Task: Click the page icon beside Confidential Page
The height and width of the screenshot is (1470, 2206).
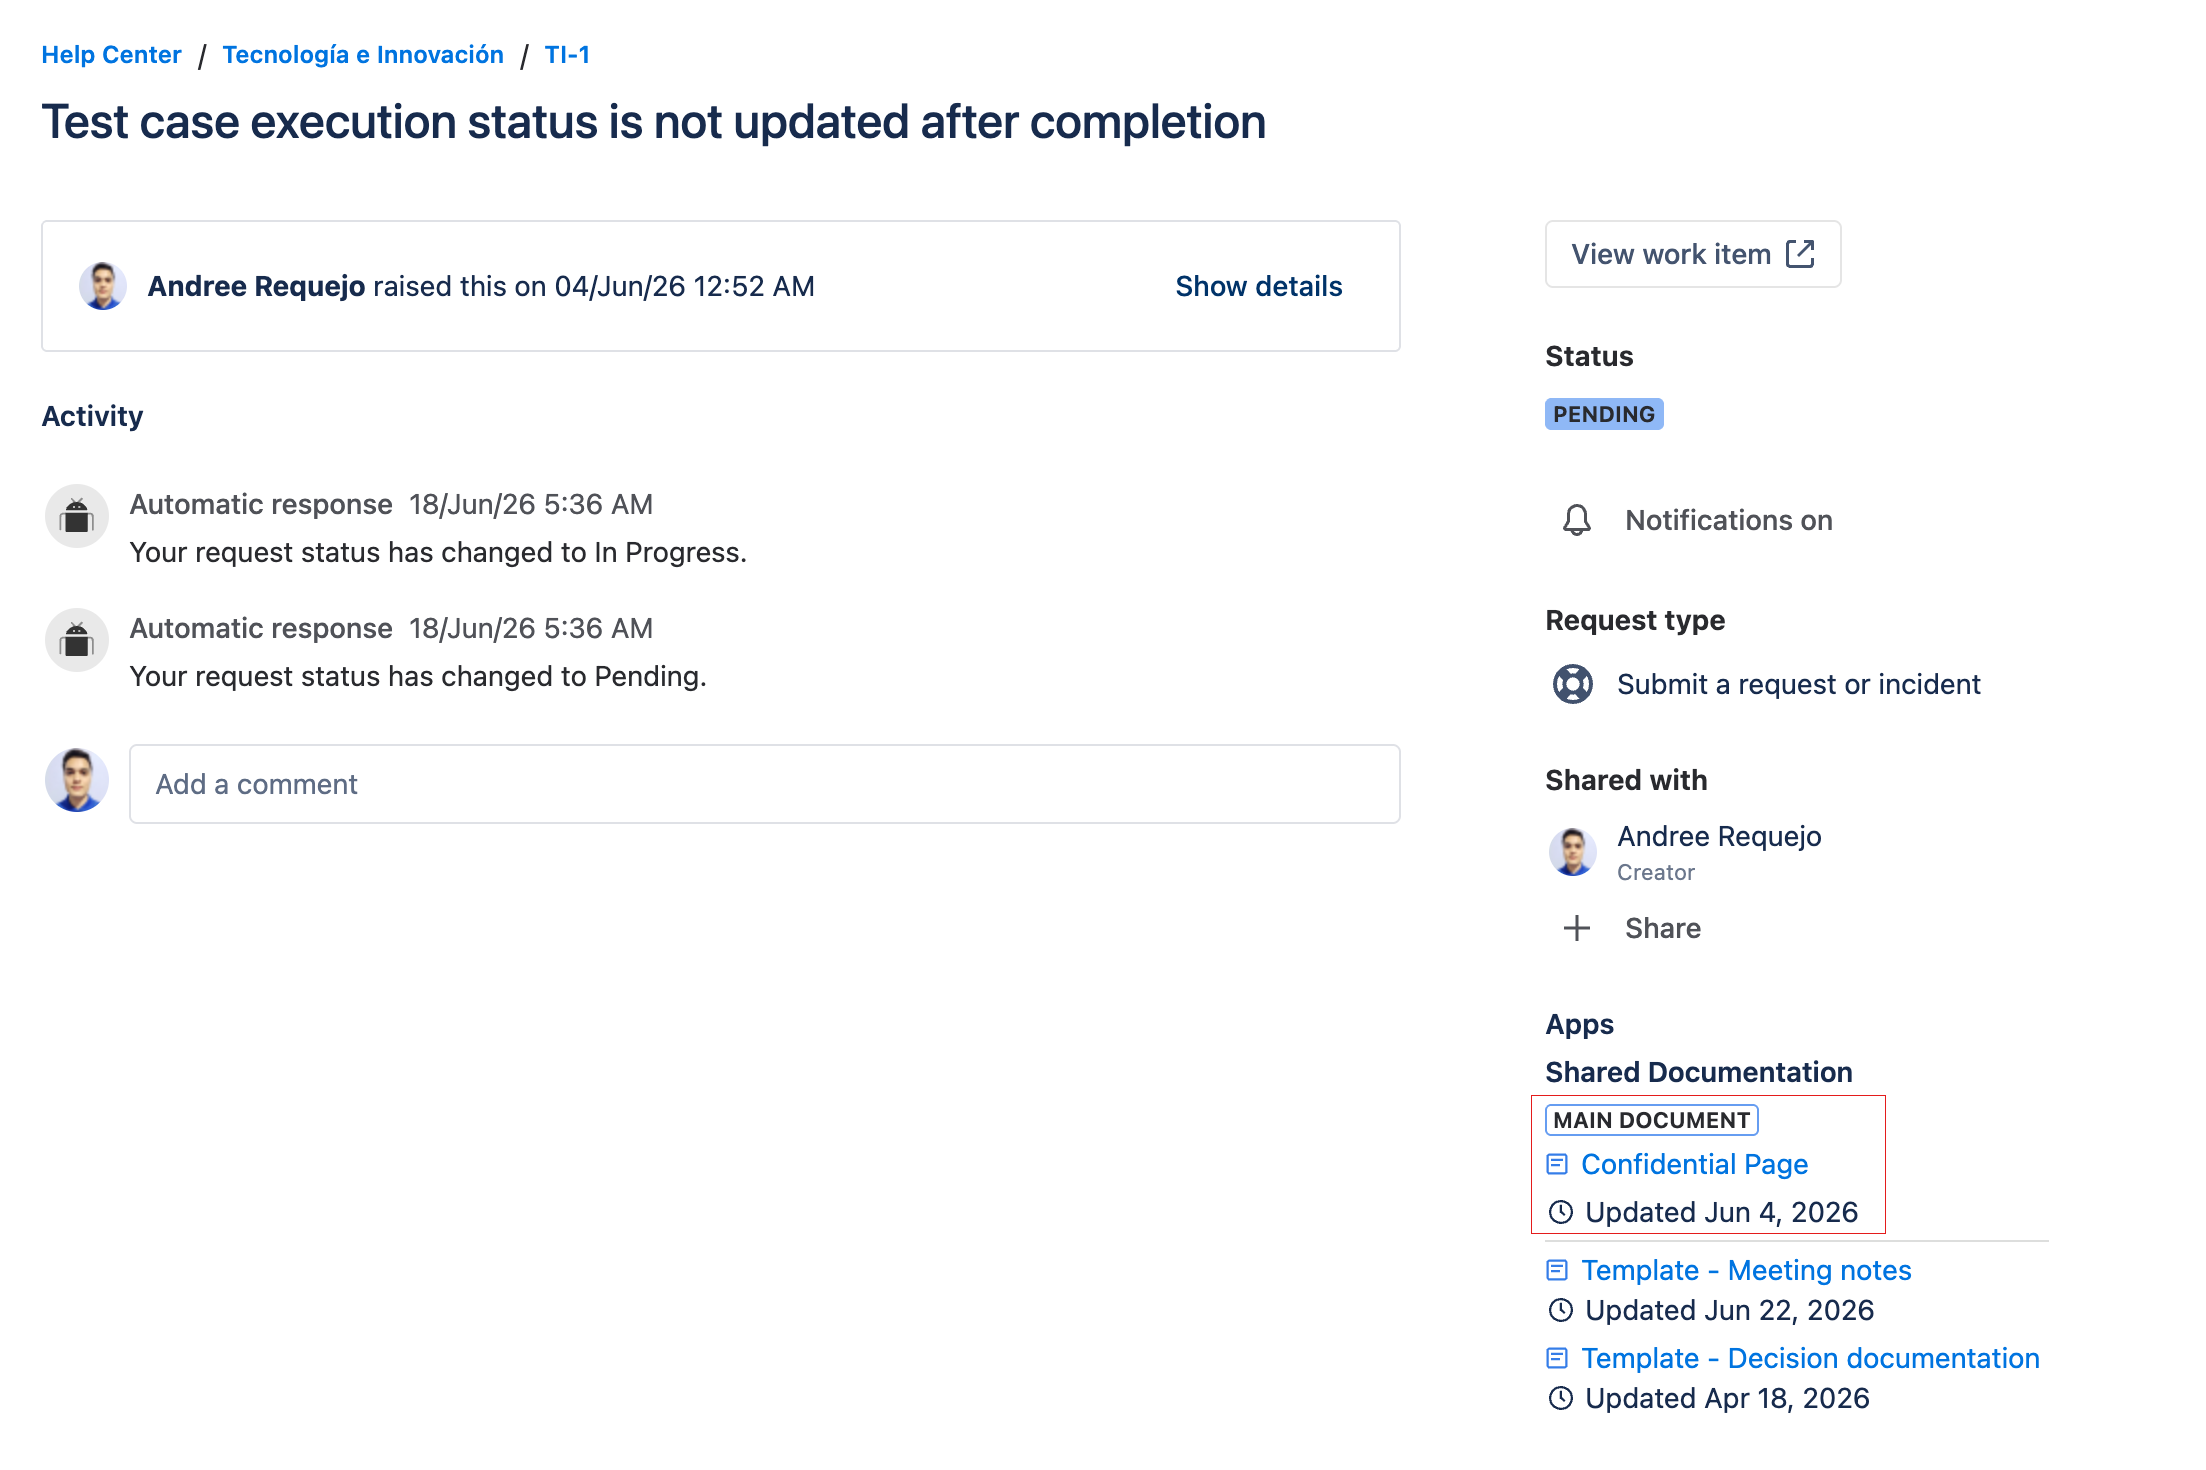Action: 1557,1164
